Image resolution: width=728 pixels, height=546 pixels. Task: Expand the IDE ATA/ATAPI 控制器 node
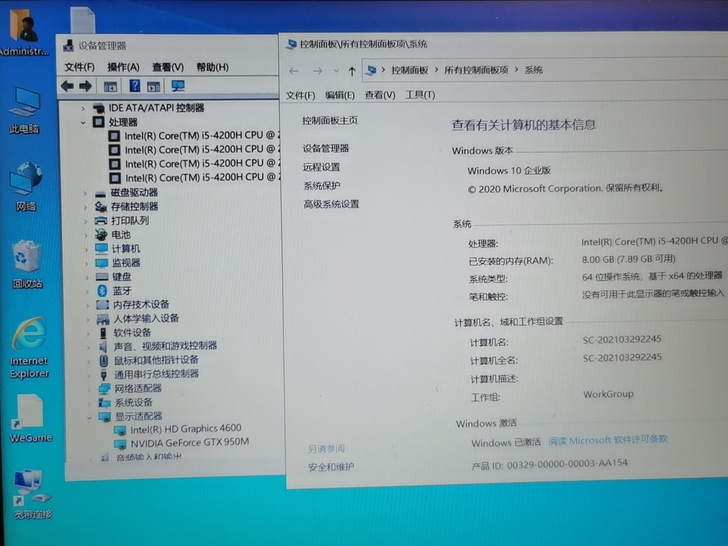pyautogui.click(x=83, y=108)
